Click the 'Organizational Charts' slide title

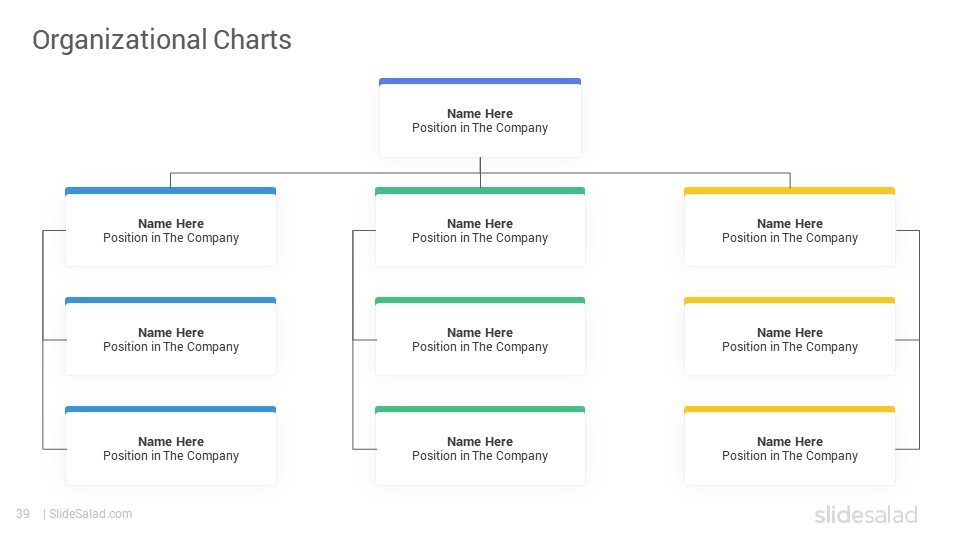(162, 40)
